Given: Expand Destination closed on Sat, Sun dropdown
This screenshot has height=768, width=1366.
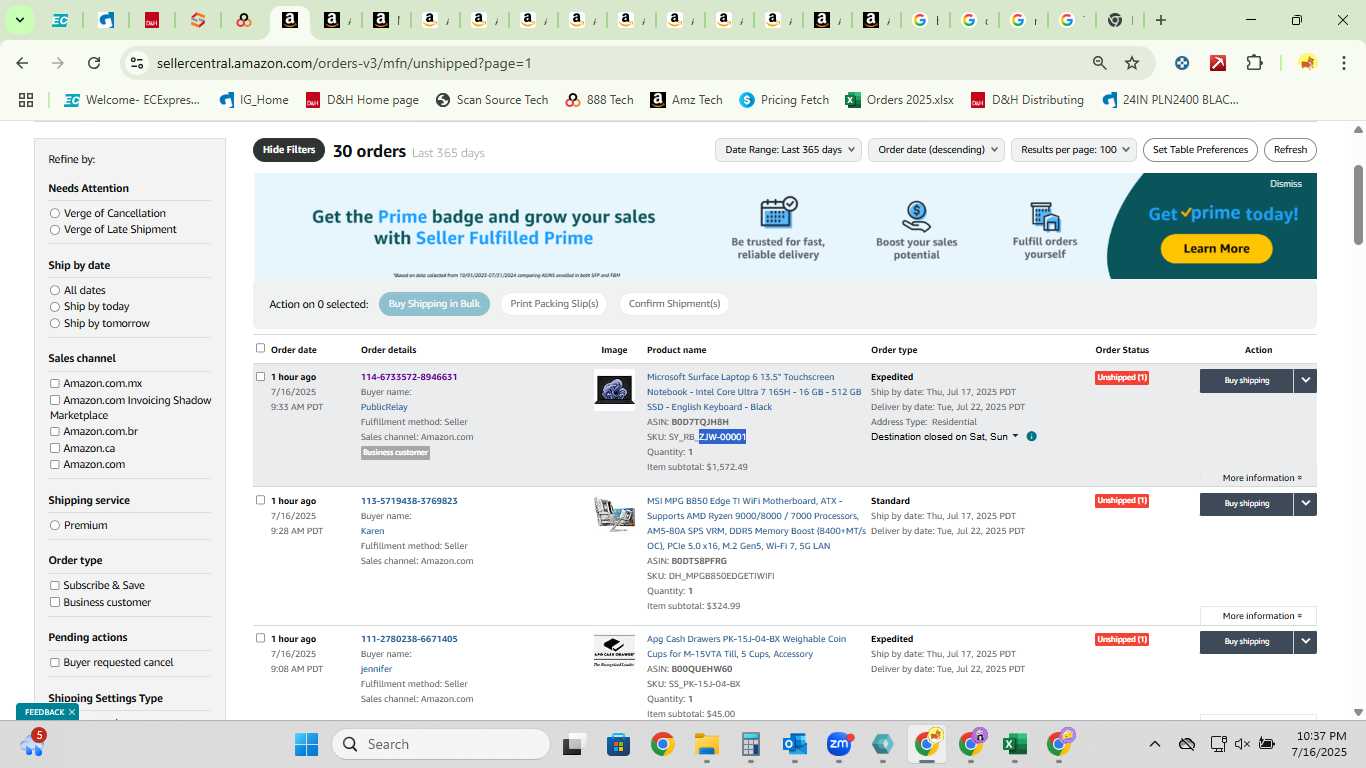Looking at the screenshot, I should (945, 437).
